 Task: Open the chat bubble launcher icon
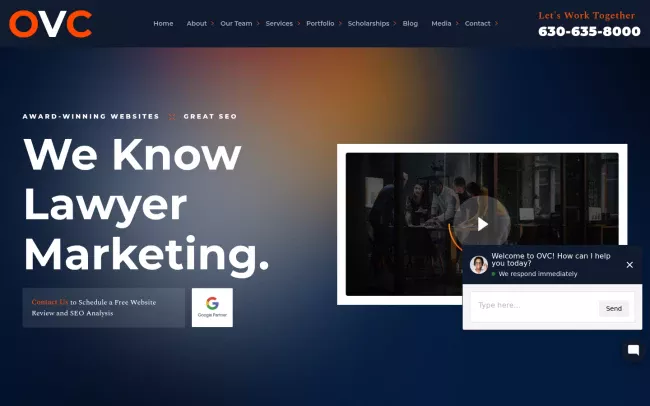[x=633, y=350]
